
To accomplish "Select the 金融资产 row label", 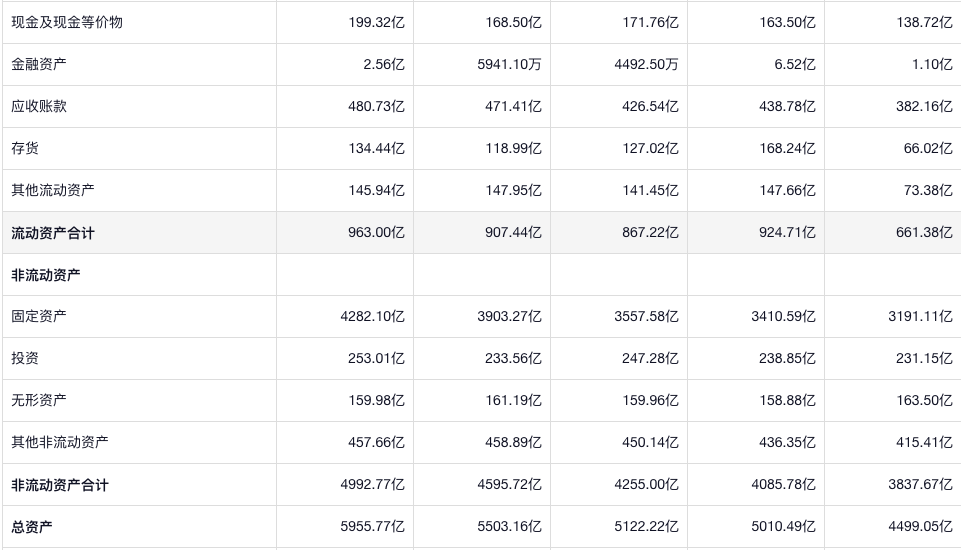I will pos(40,64).
